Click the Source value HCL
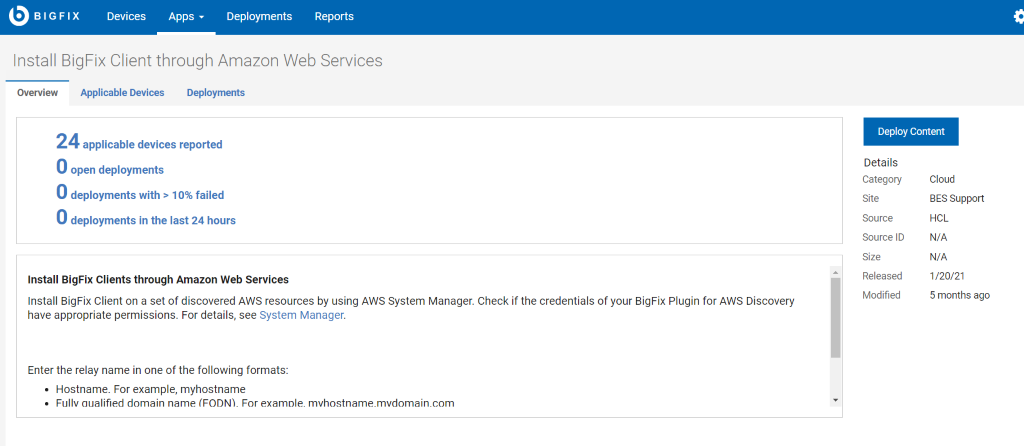Image resolution: width=1024 pixels, height=446 pixels. 939,218
